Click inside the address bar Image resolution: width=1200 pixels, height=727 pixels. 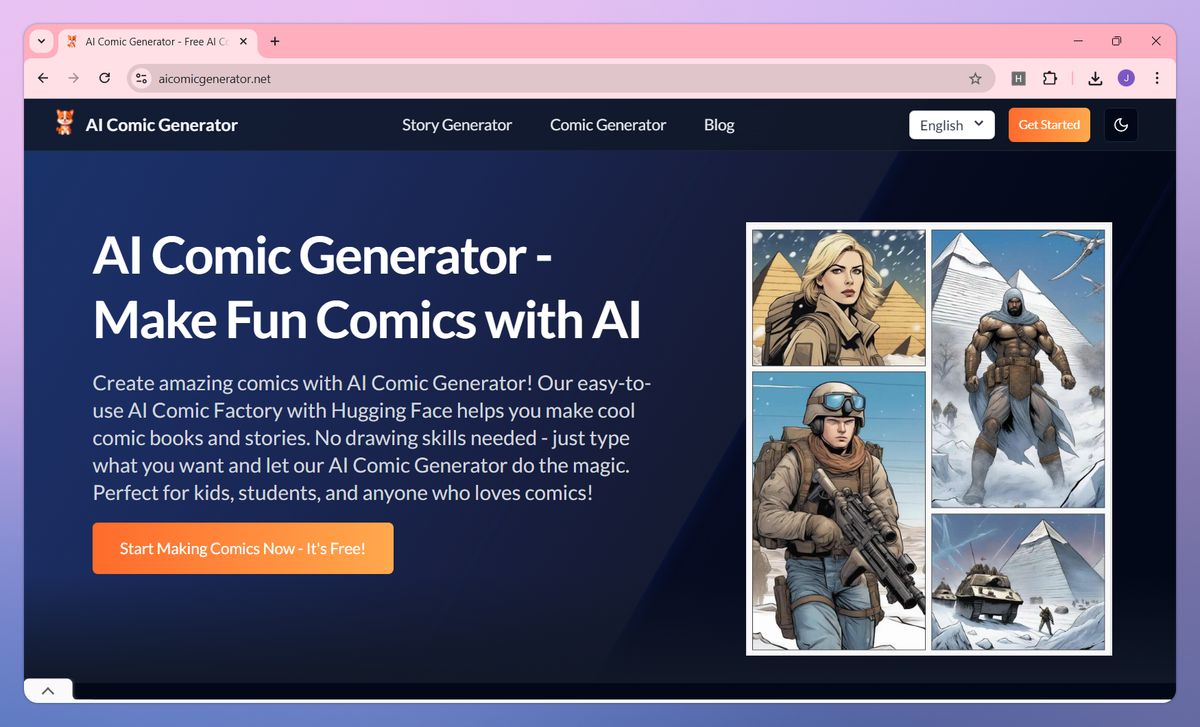[x=400, y=78]
